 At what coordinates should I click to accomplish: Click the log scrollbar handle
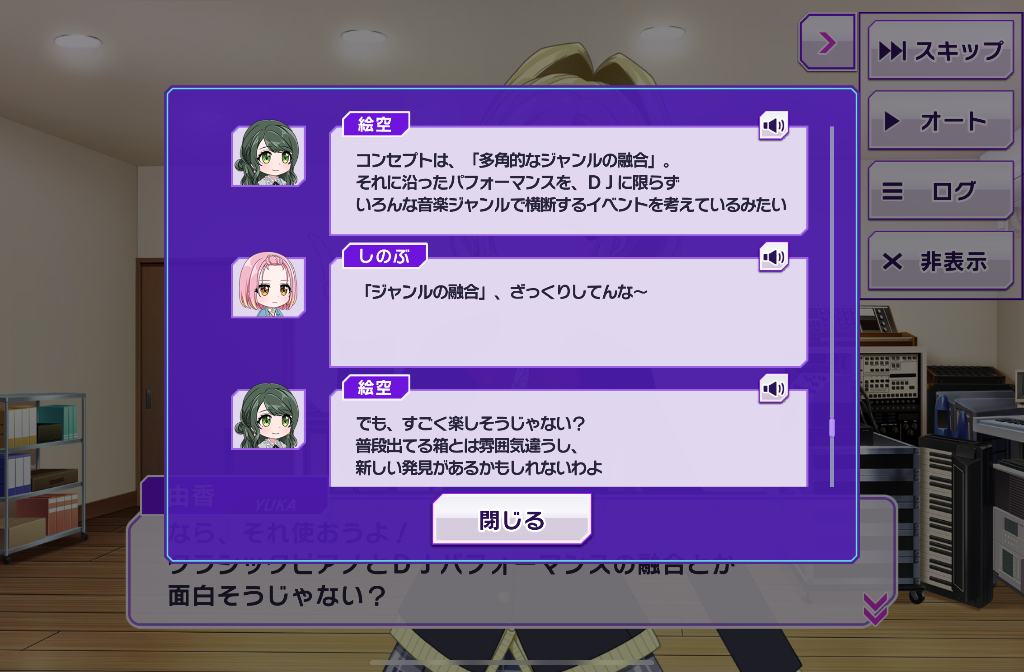click(832, 428)
